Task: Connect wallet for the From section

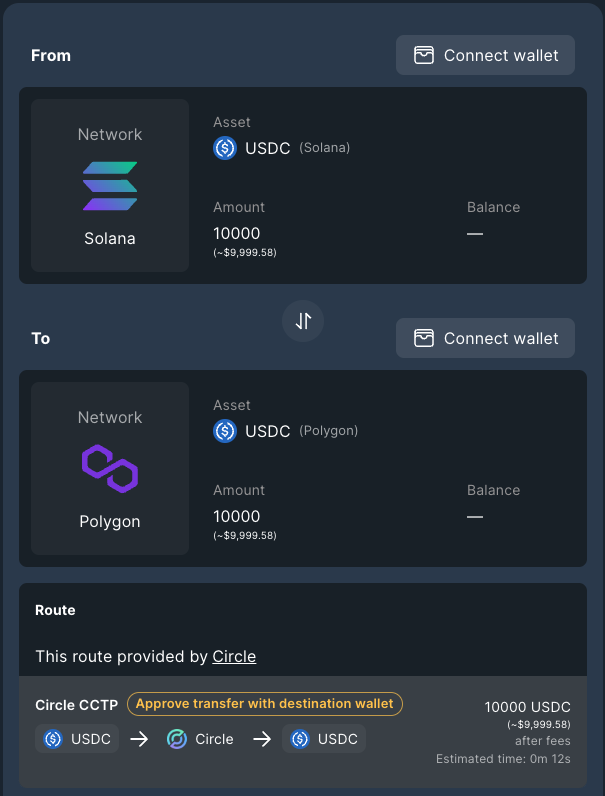Action: tap(485, 55)
